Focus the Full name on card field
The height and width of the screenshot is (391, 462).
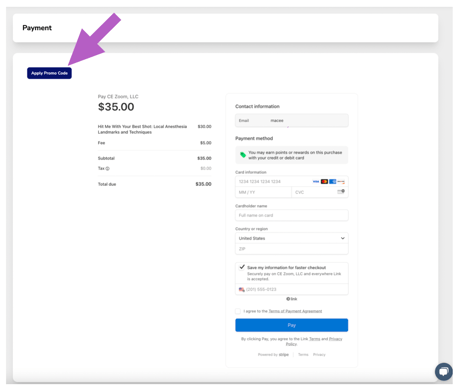click(x=292, y=215)
